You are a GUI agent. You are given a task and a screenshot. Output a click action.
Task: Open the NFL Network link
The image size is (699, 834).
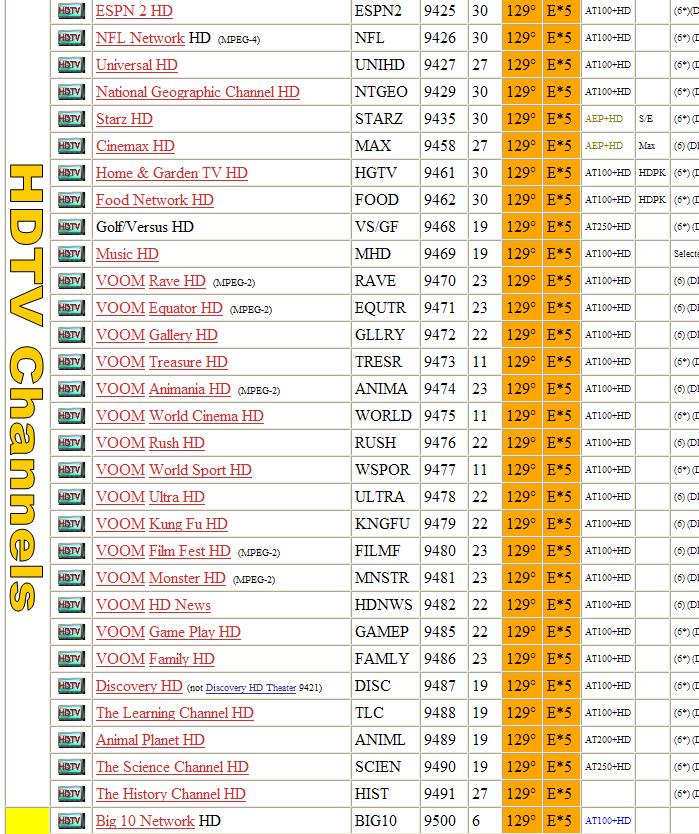click(x=140, y=38)
